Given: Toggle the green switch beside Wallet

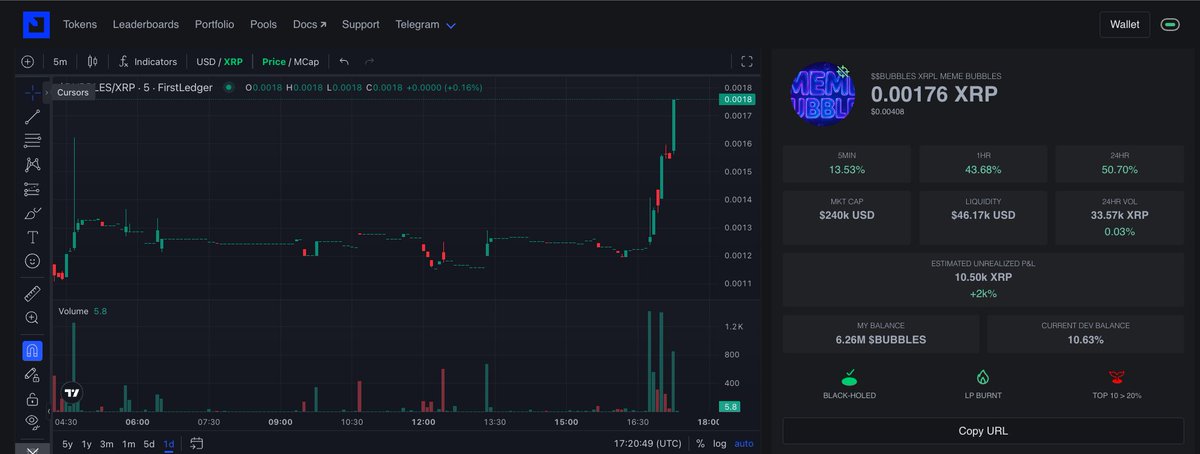Looking at the screenshot, I should coord(1169,24).
